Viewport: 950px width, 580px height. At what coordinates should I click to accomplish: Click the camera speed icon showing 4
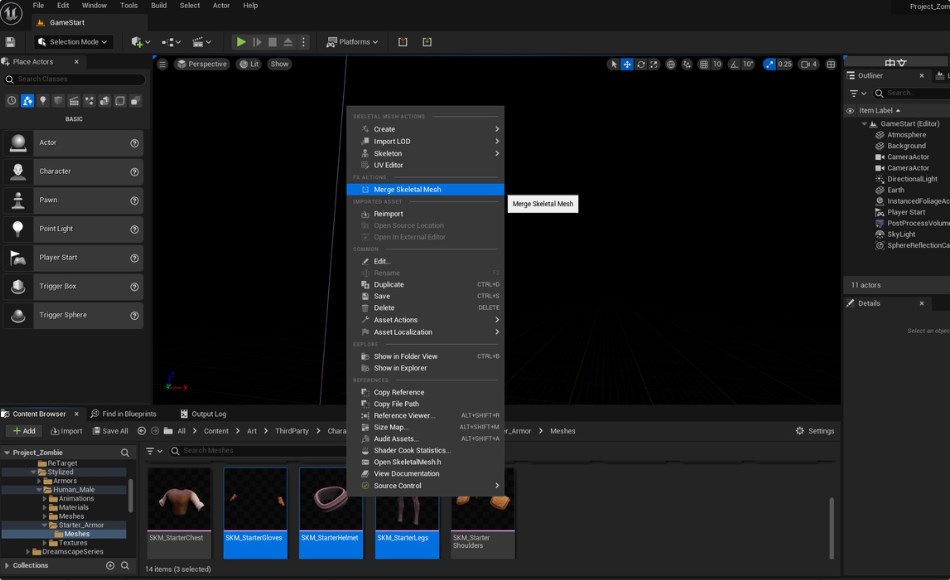[809, 65]
